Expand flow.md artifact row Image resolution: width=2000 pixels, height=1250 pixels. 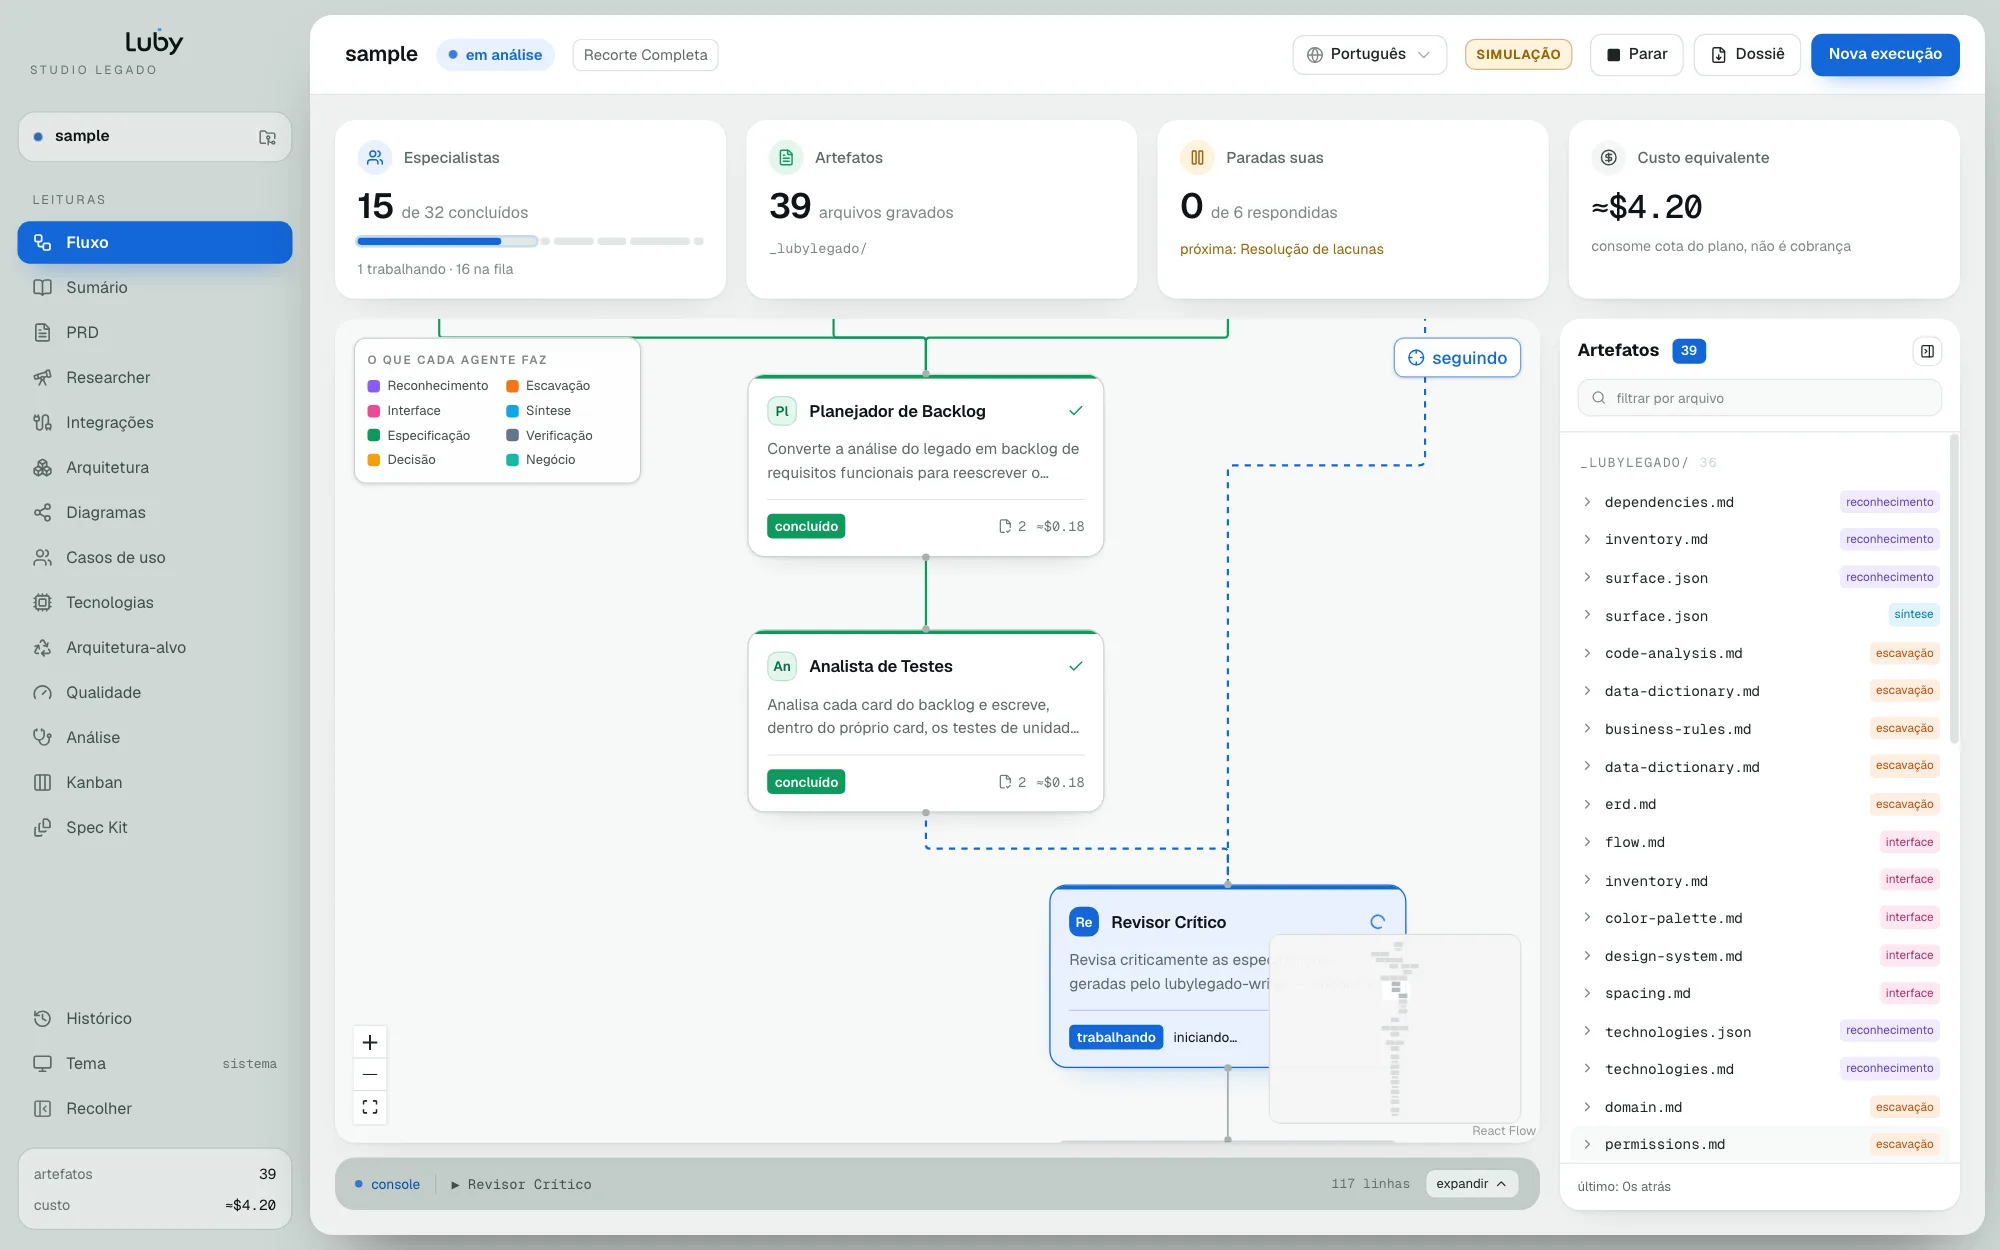click(1587, 842)
